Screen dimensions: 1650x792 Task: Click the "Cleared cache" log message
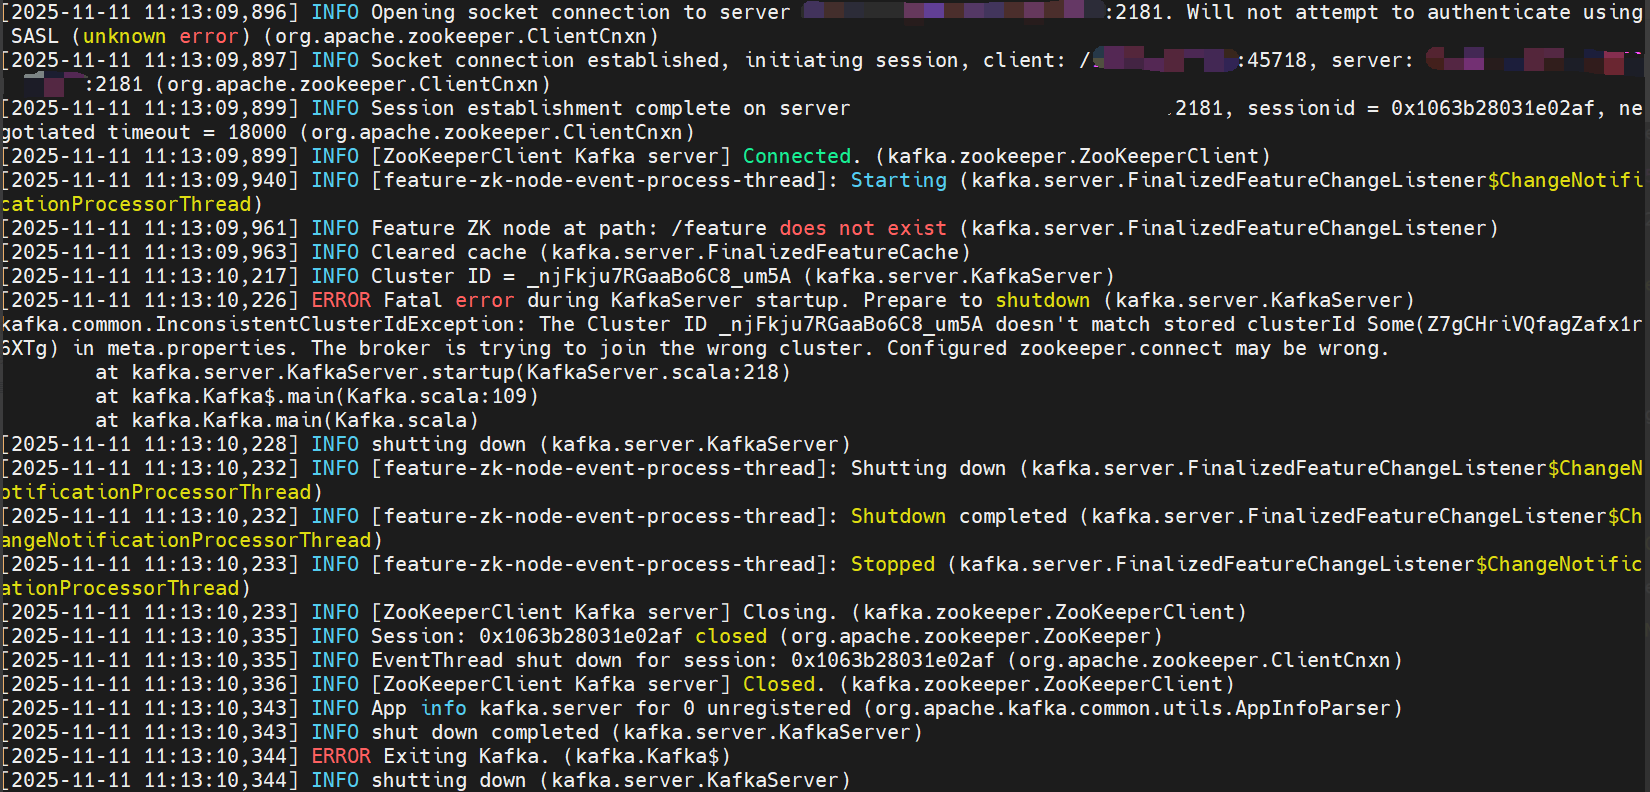[x=448, y=252]
